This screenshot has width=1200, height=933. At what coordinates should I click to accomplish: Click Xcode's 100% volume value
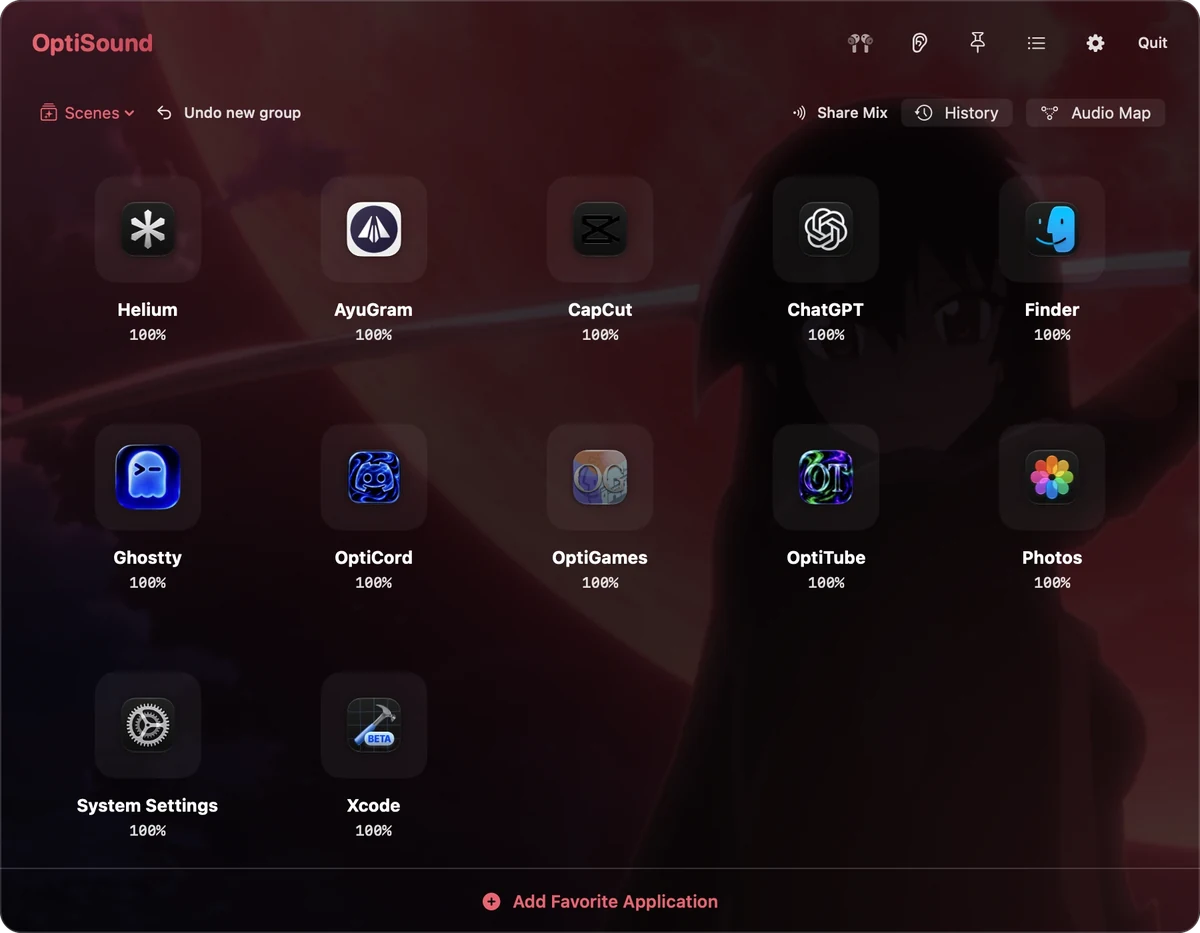(x=374, y=831)
